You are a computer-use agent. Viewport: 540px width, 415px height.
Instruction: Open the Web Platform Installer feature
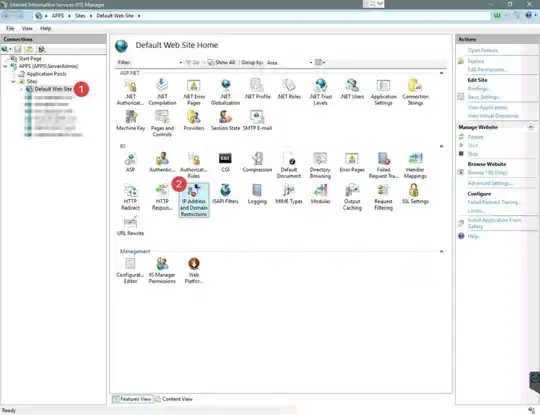coord(194,271)
